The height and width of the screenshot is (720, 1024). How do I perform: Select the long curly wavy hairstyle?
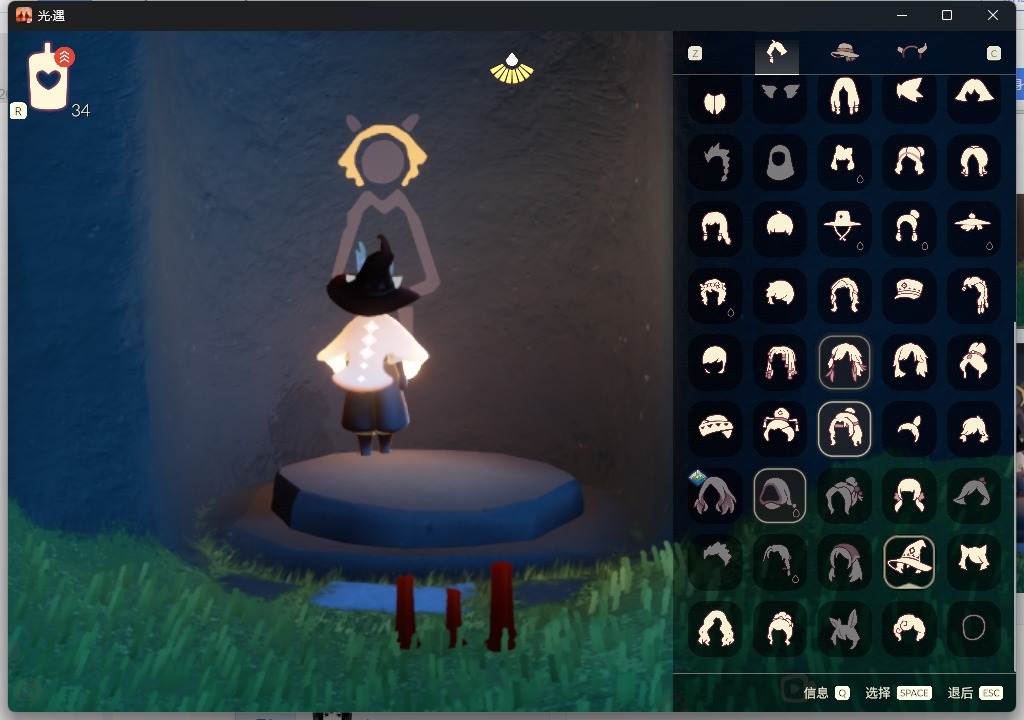(x=715, y=628)
